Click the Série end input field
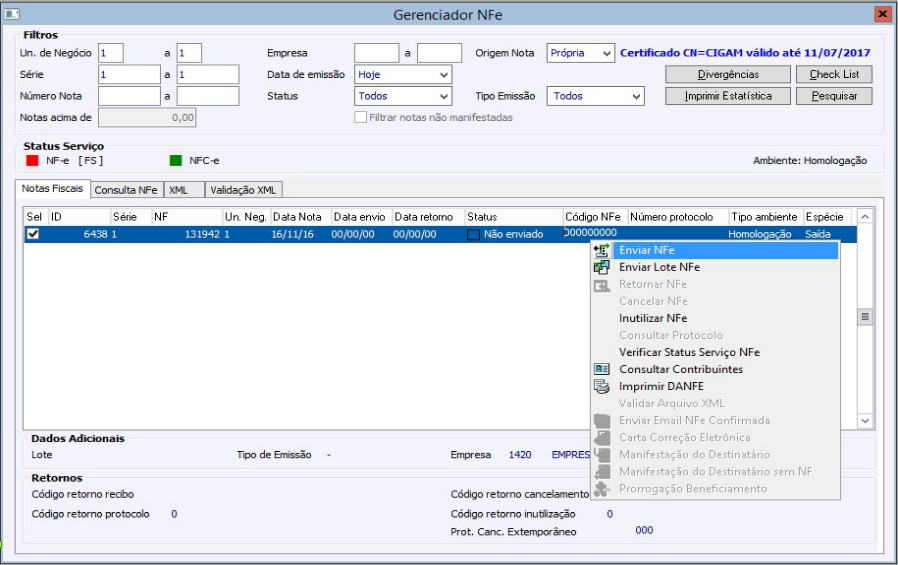The height and width of the screenshot is (565, 898). [x=208, y=74]
